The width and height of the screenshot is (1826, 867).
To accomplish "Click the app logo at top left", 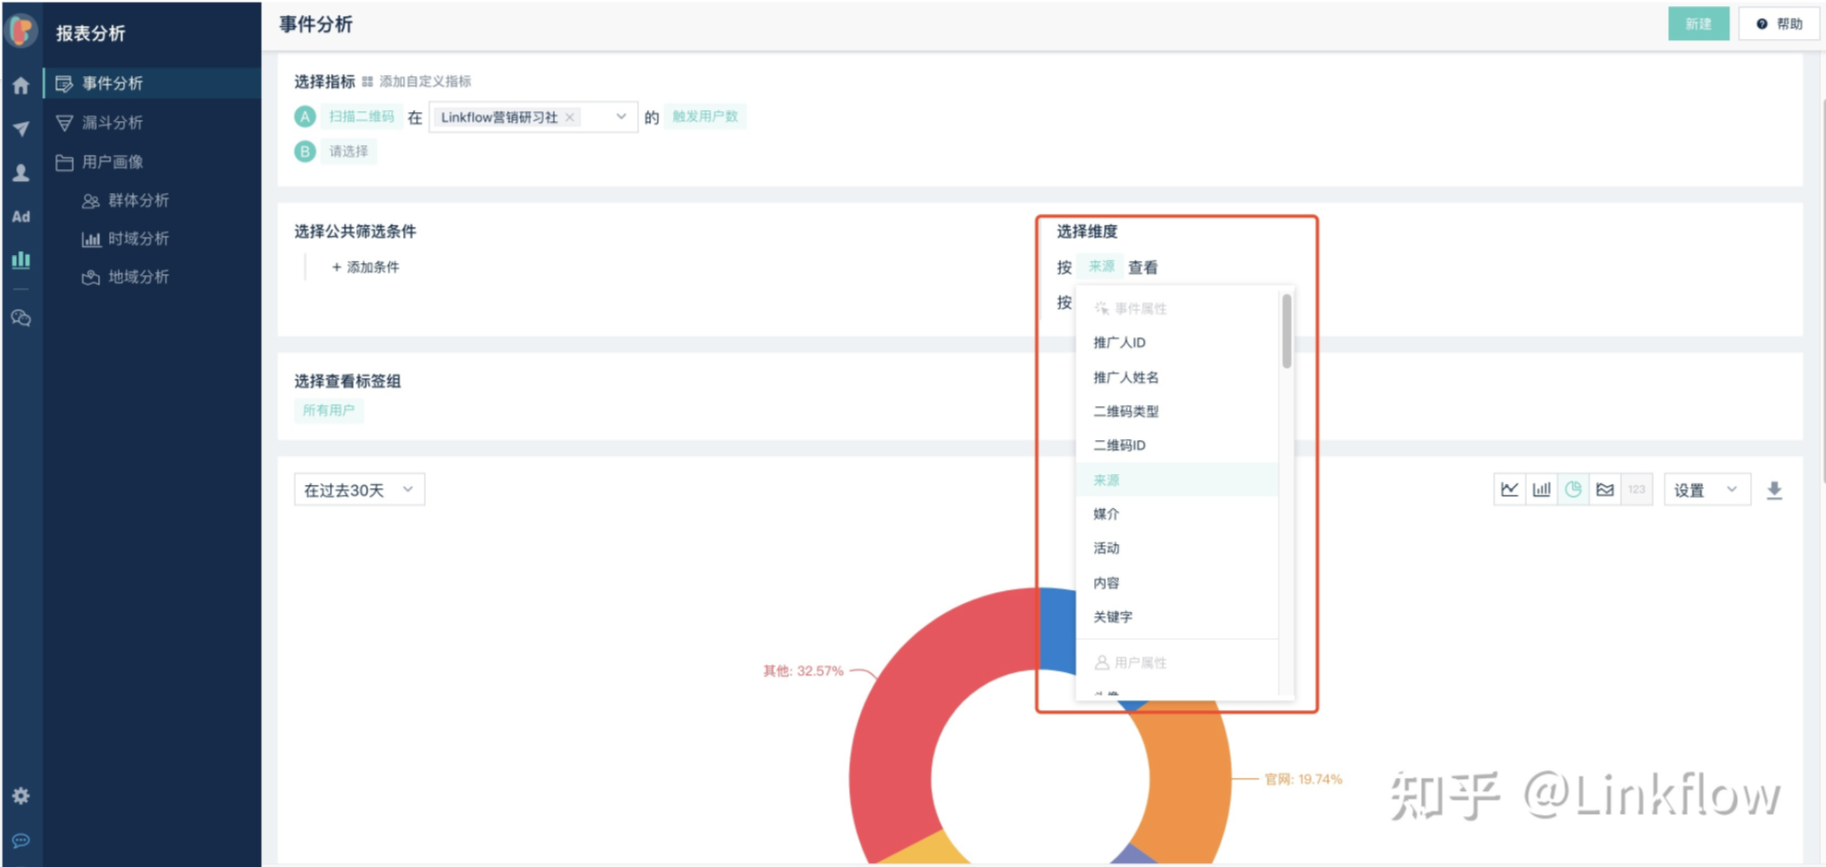I will pos(21,31).
